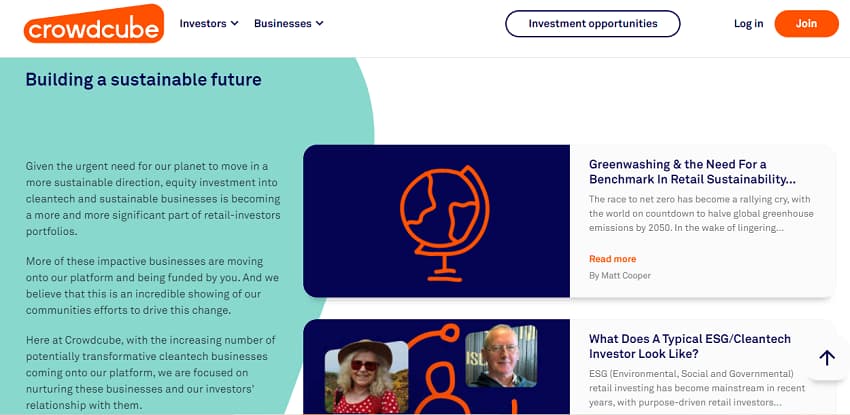Click author name Matt Cooper

(620, 275)
